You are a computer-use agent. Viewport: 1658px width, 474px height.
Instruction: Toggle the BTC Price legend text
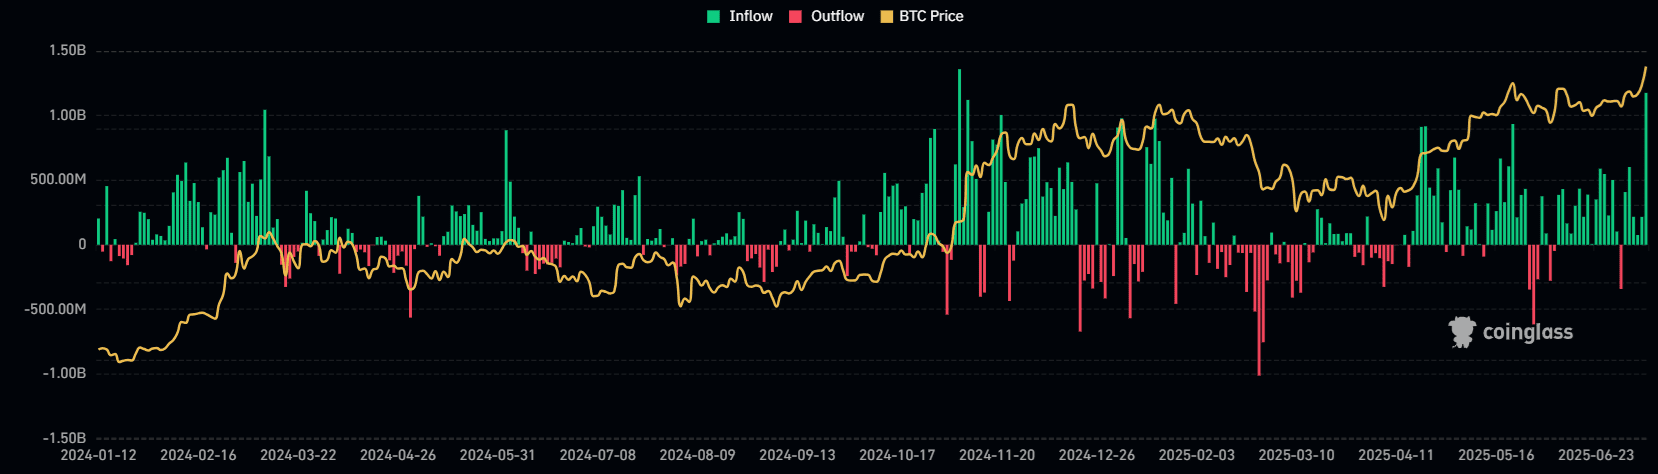pos(931,16)
